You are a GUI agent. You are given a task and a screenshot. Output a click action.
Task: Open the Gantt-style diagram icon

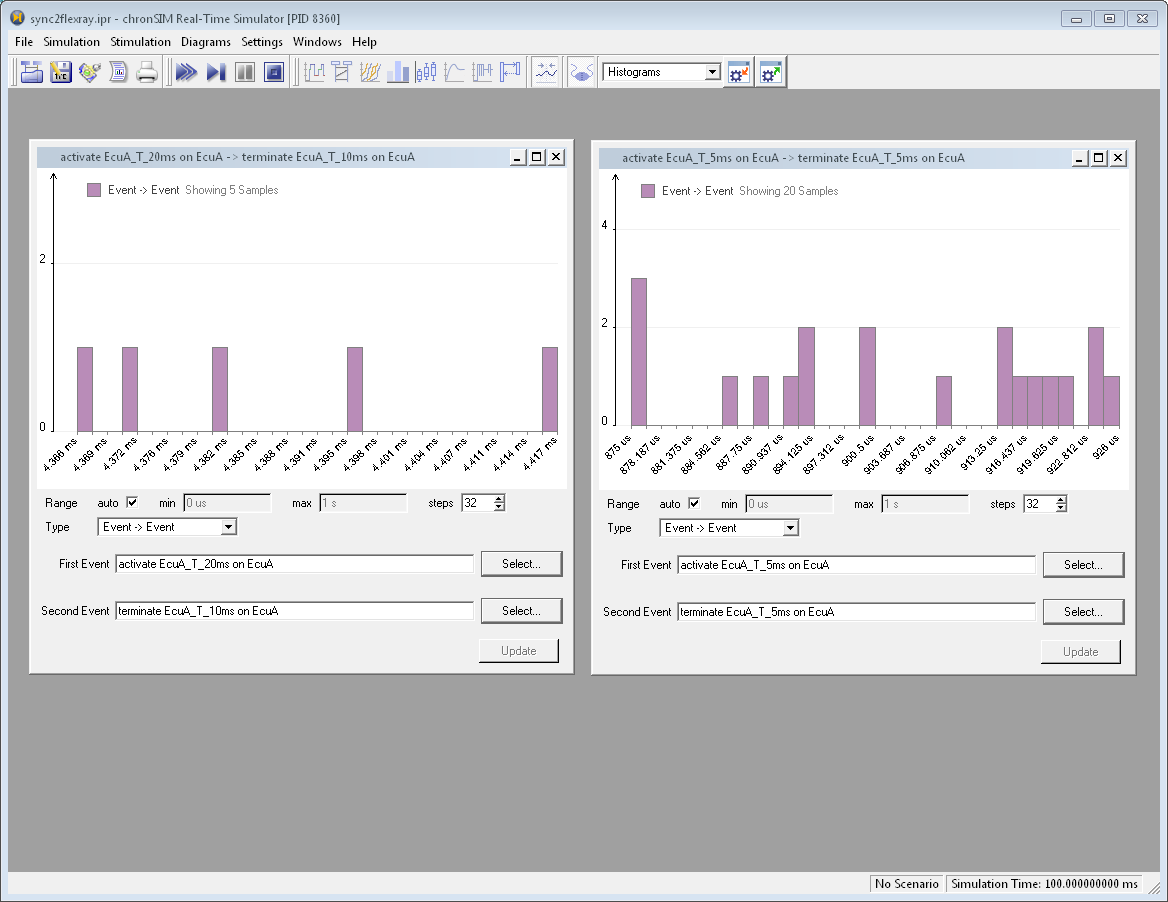pos(342,72)
